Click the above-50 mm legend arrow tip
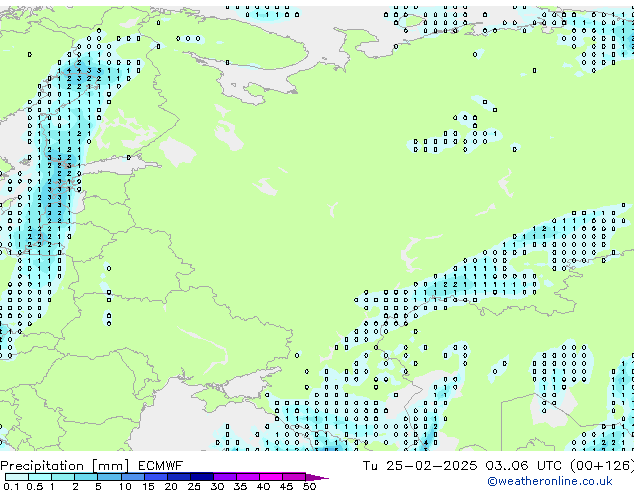Screen dimensions: 634x490 pyautogui.click(x=317, y=477)
